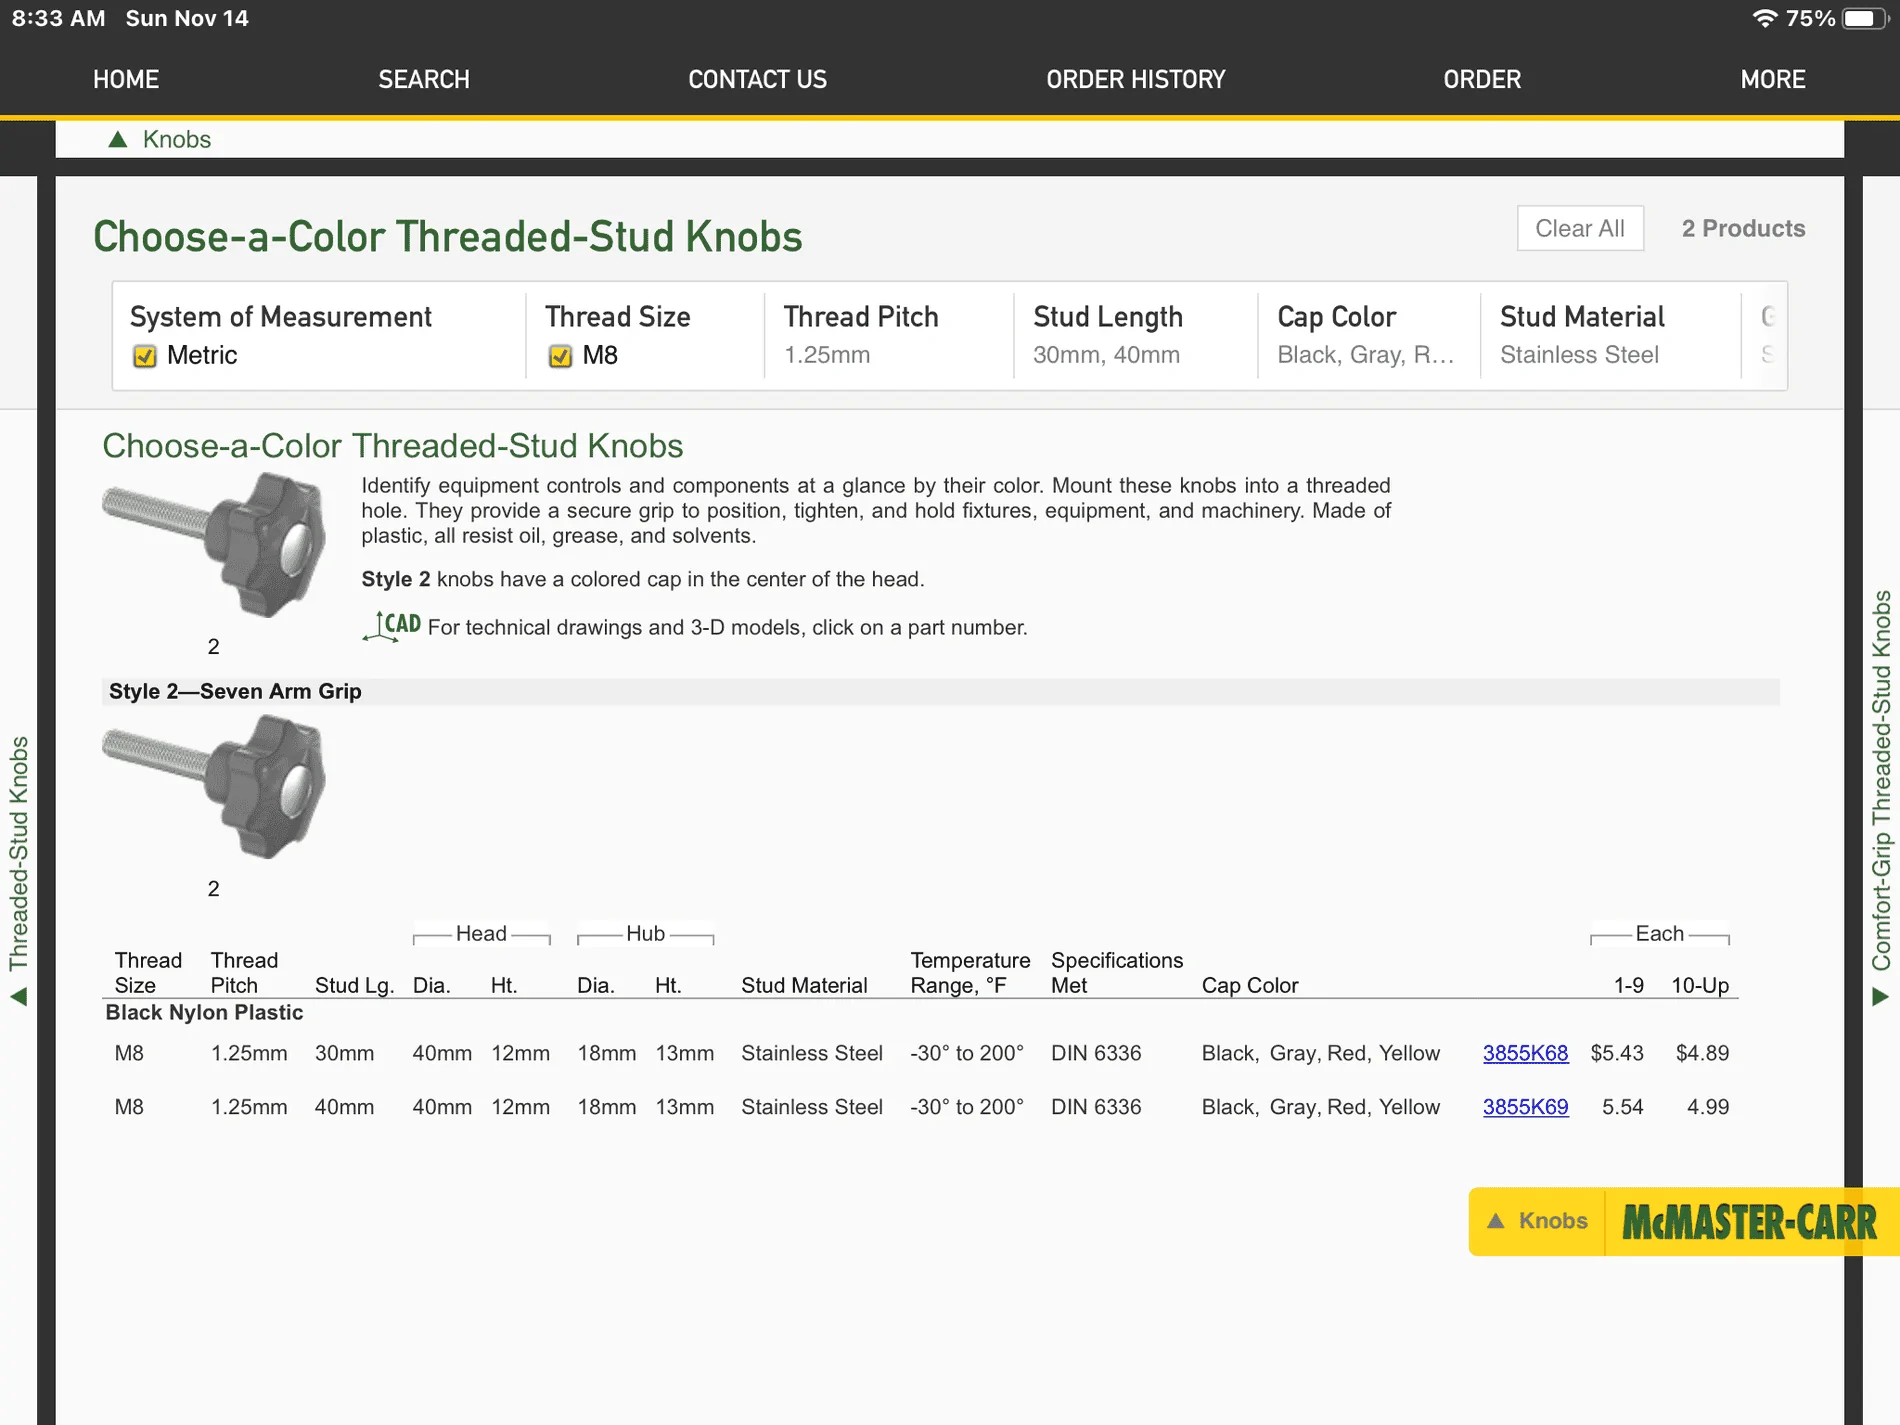Click the Choose-a-Color Threaded-Stud Knobs page title
The width and height of the screenshot is (1900, 1425).
coord(448,237)
